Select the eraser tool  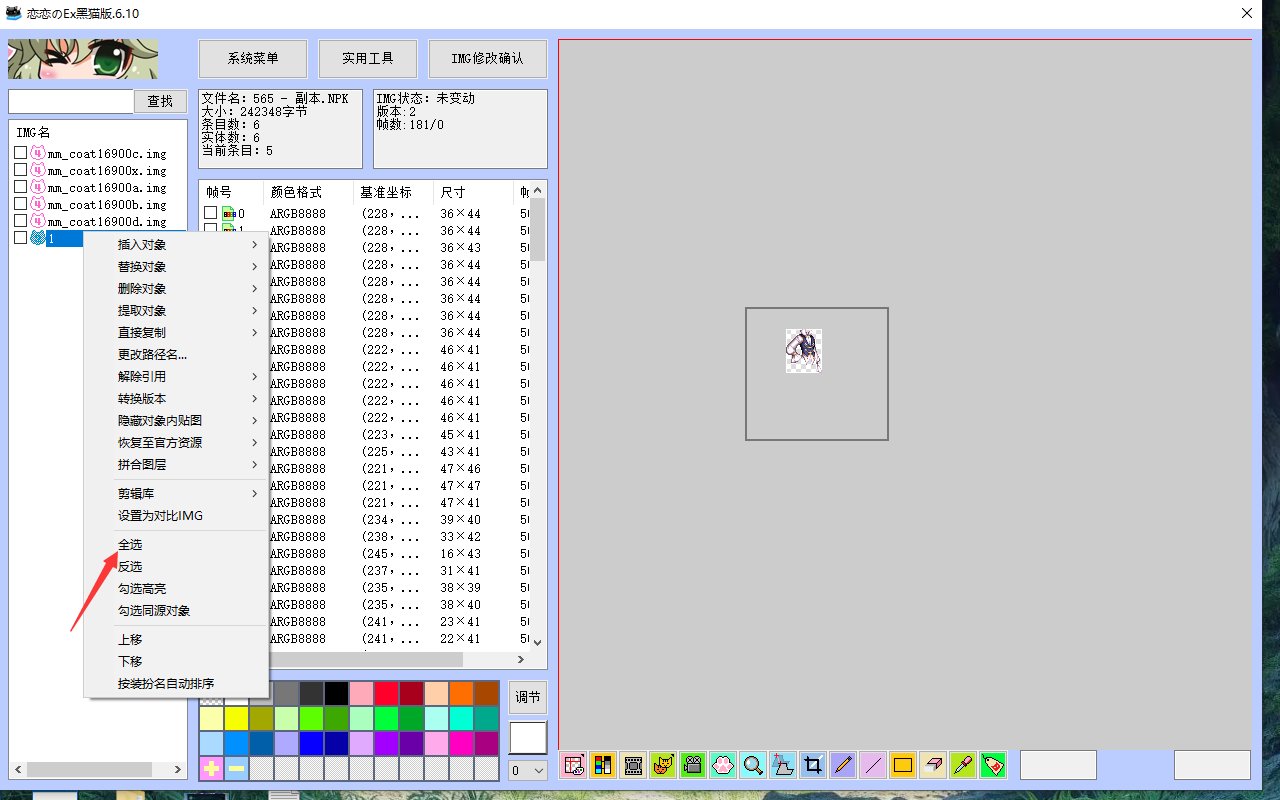[x=932, y=765]
